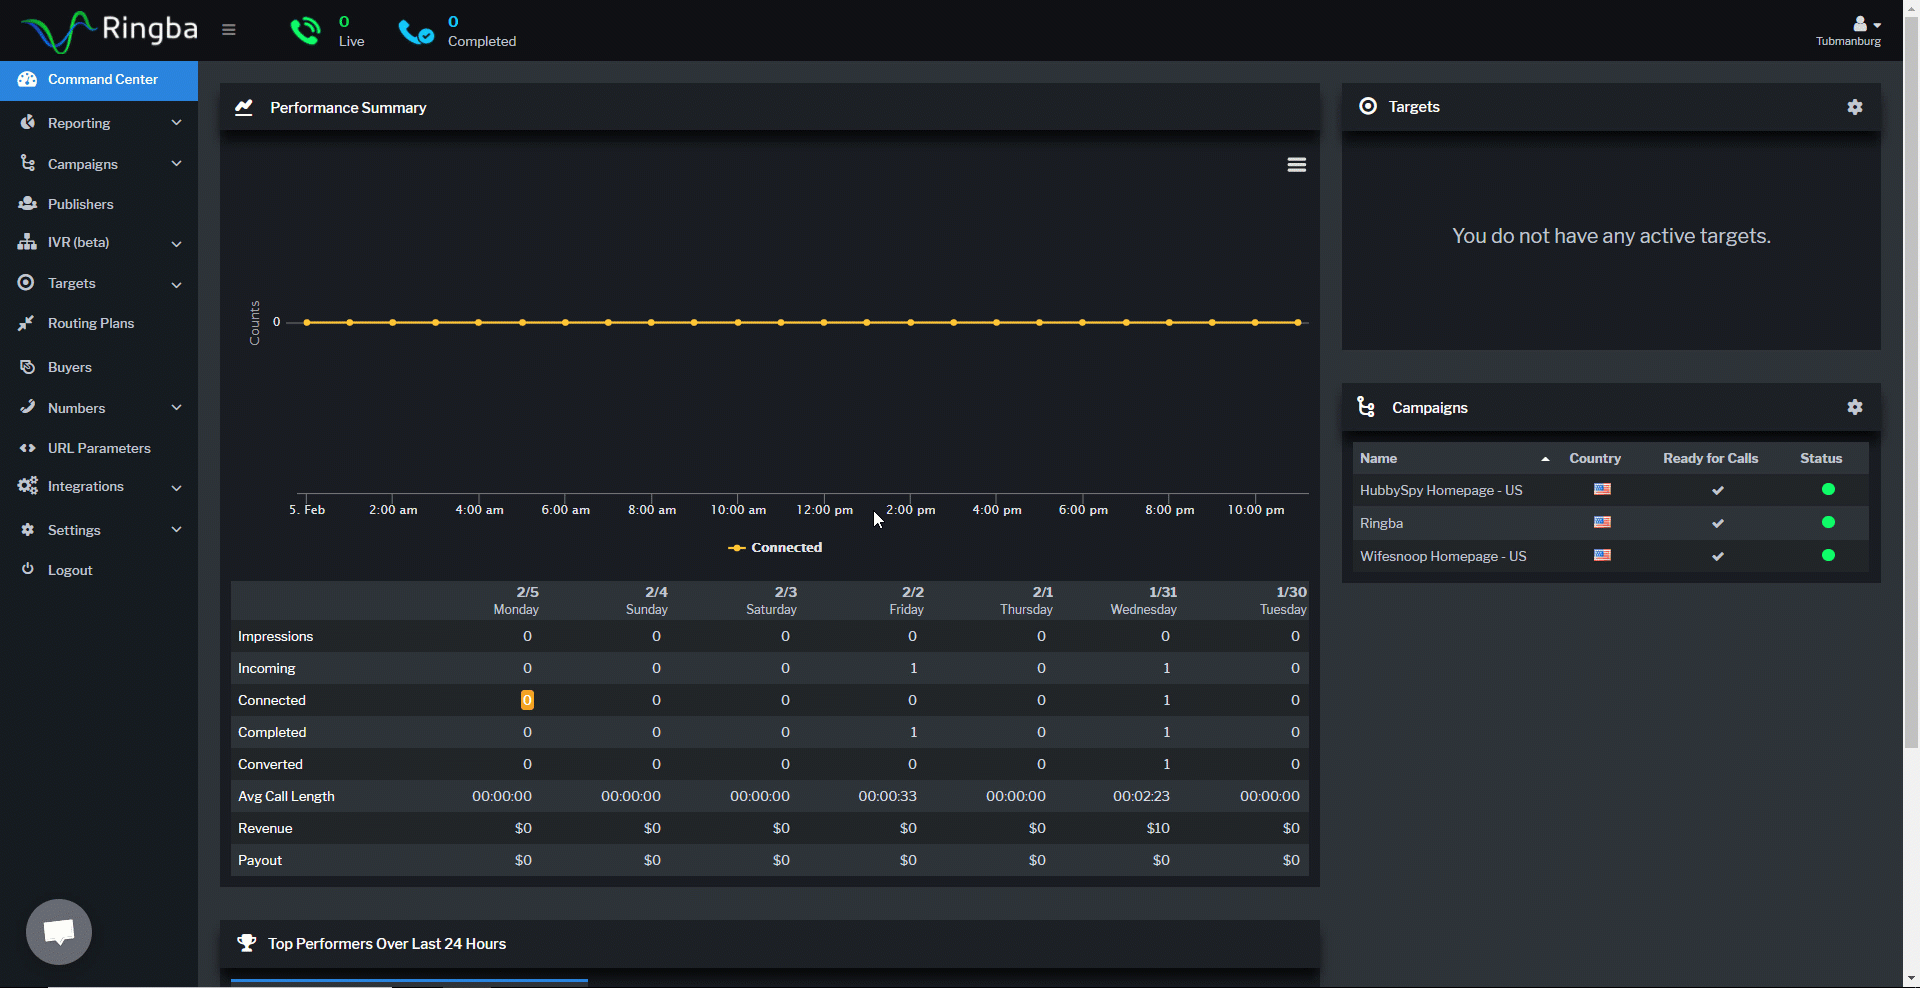Click the Logout power icon

(x=27, y=569)
